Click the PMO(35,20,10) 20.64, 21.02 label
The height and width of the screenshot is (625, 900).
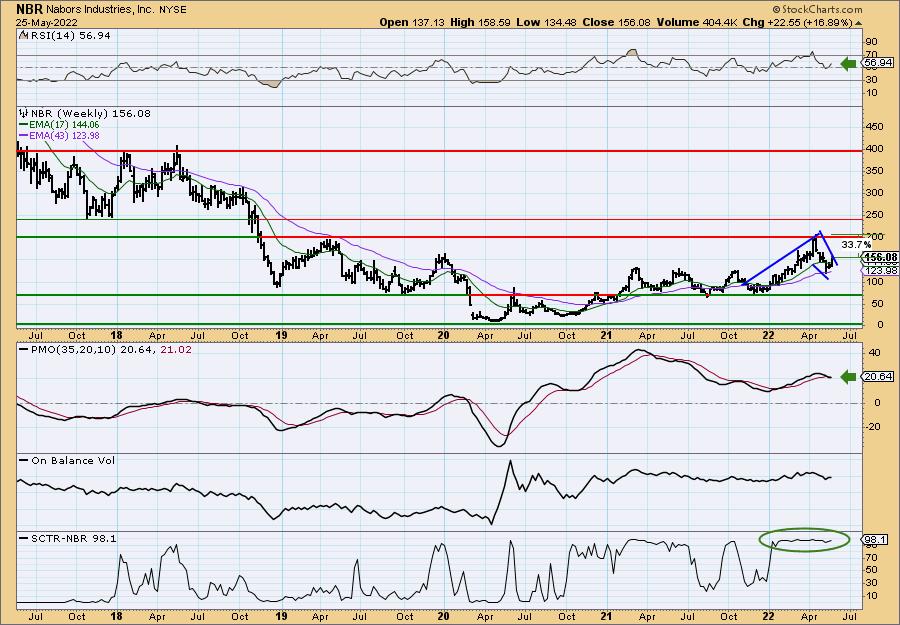click(110, 350)
